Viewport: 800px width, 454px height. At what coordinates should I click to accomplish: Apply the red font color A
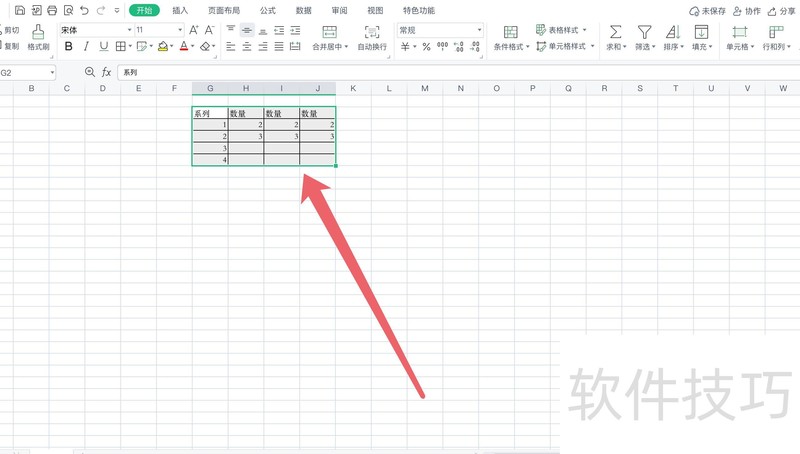pyautogui.click(x=184, y=46)
